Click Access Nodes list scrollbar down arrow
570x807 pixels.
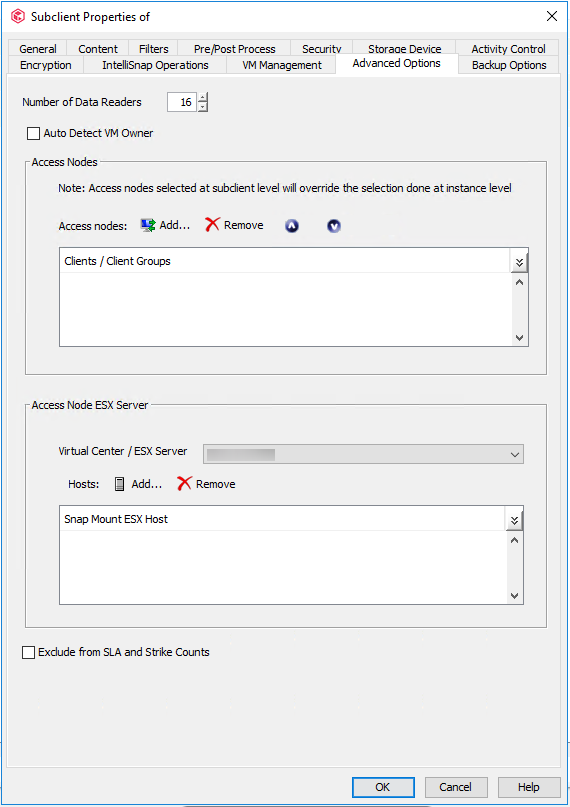click(x=519, y=338)
